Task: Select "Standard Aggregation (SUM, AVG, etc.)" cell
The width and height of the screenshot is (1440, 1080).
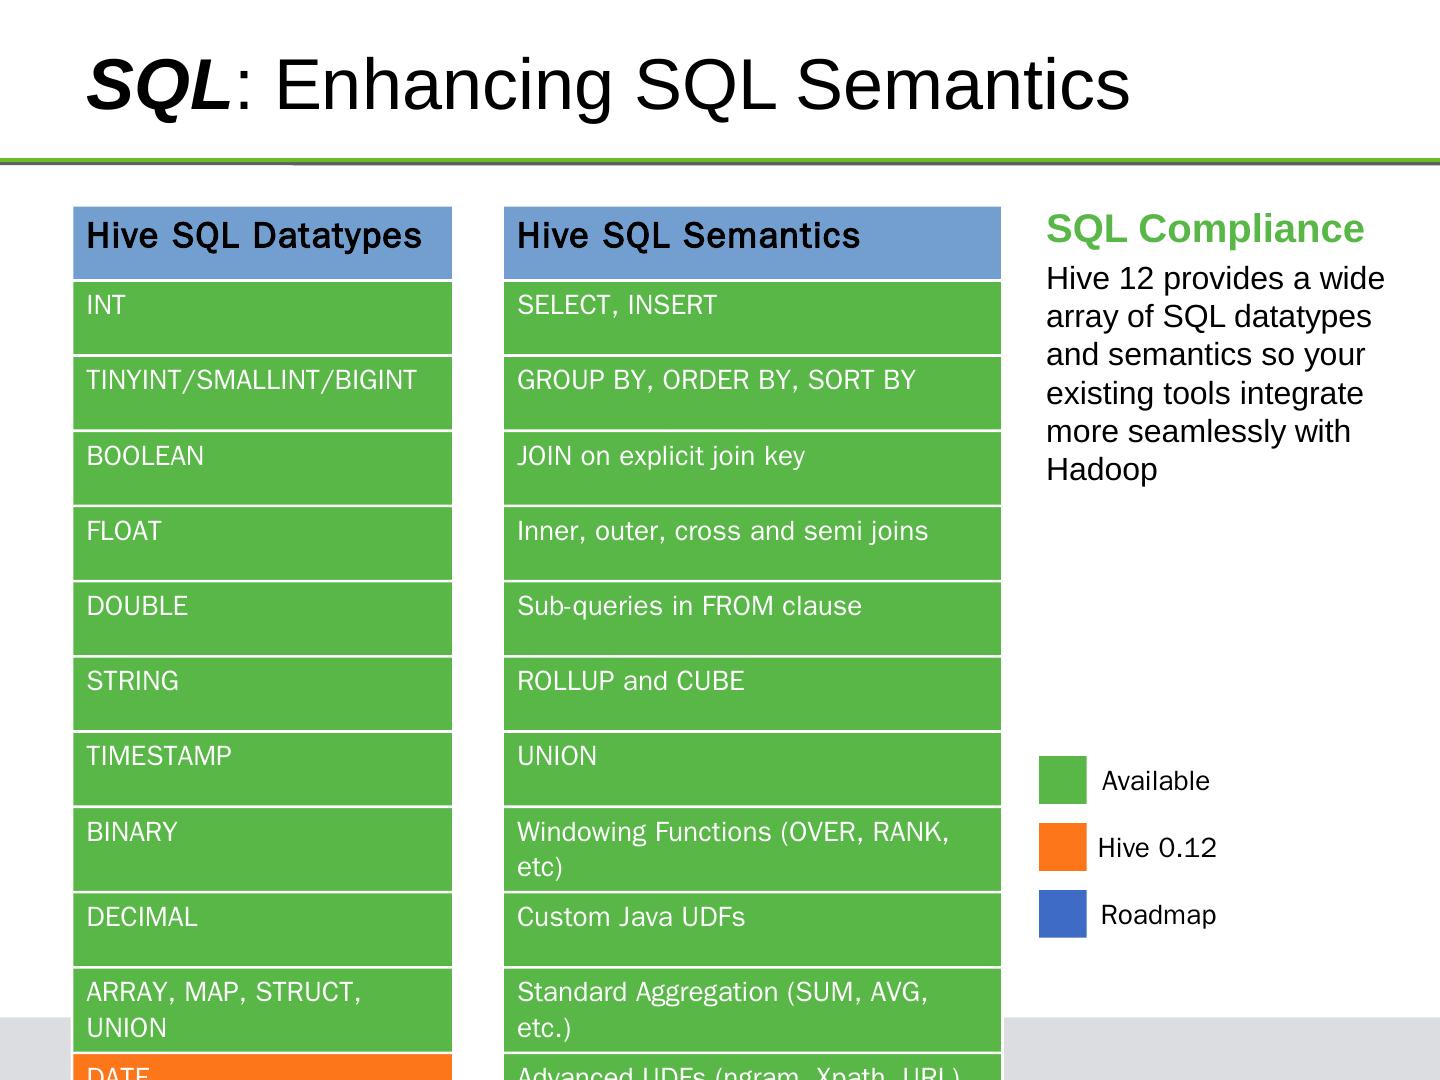Action: 752,1010
